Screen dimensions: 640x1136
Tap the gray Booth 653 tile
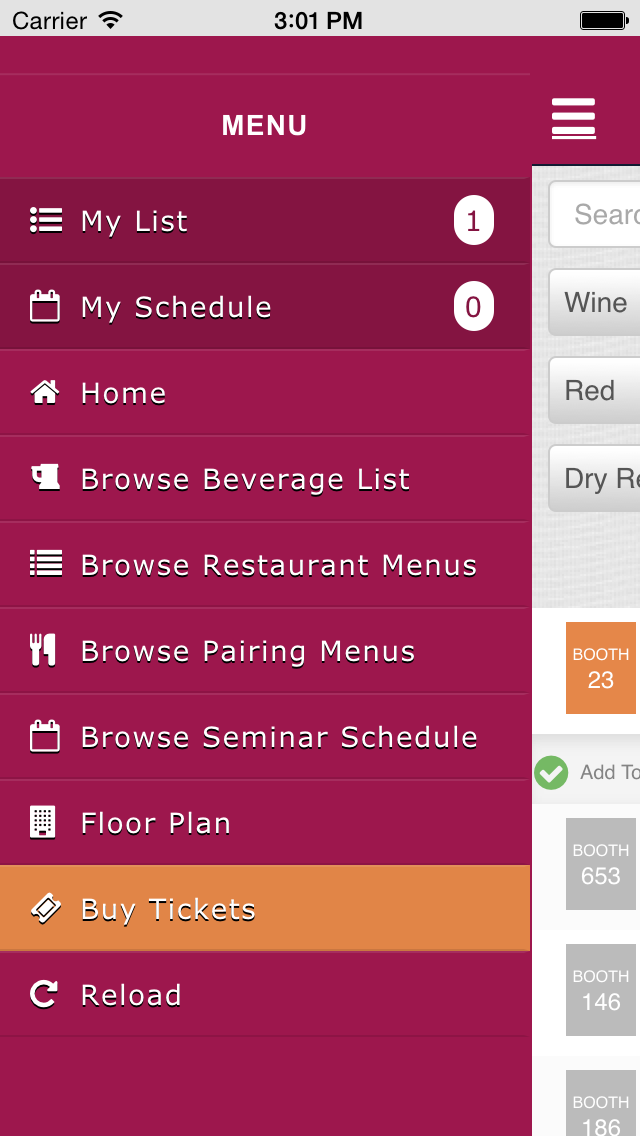(600, 864)
